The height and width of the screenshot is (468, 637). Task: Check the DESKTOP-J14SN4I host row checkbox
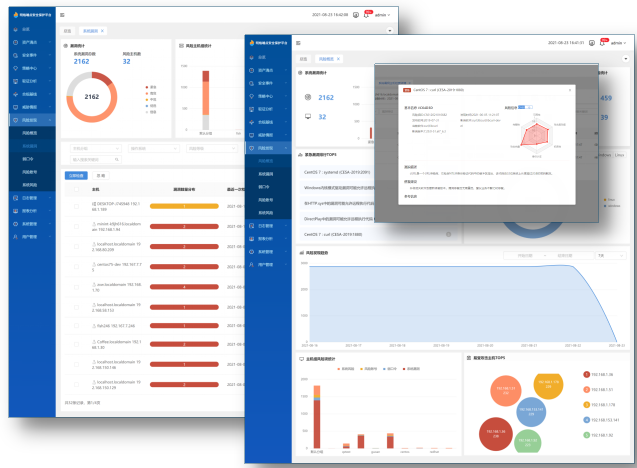(x=76, y=206)
